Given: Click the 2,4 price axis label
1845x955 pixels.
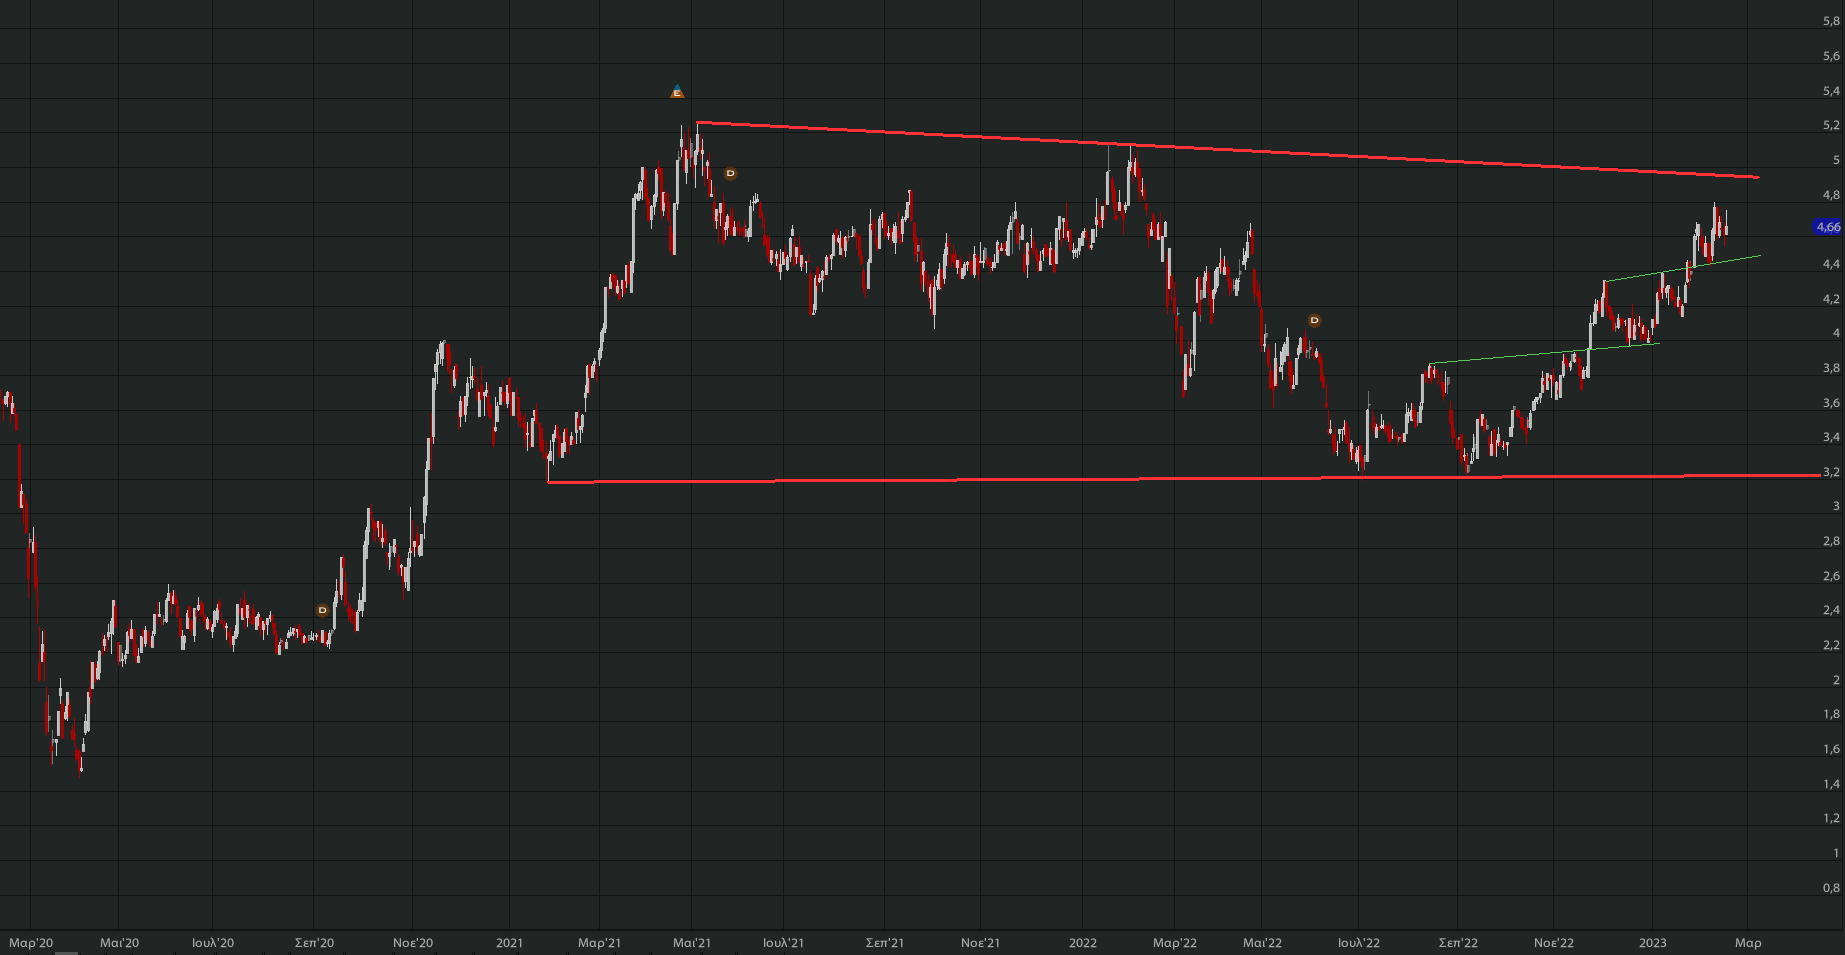Looking at the screenshot, I should coord(1831,610).
